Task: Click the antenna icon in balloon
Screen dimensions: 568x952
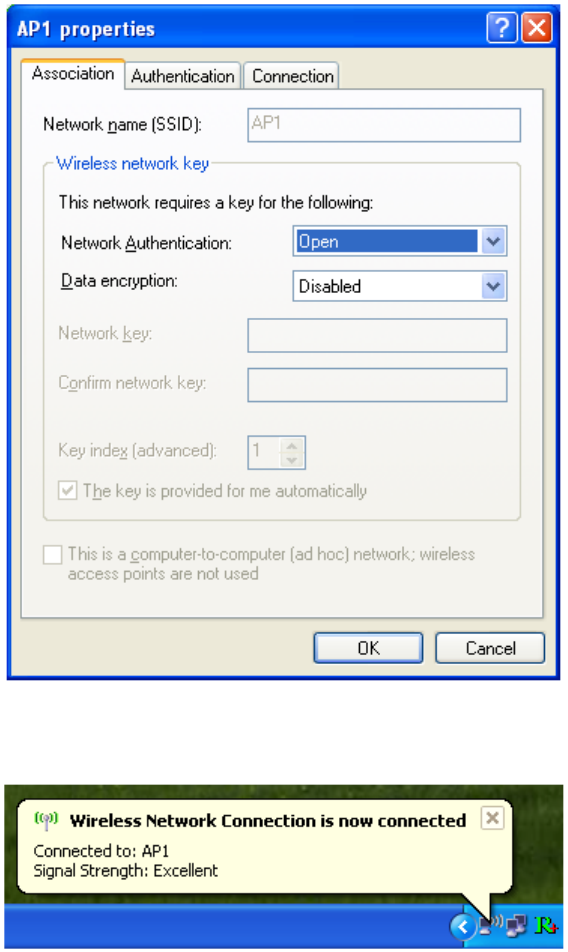Action: [x=47, y=821]
